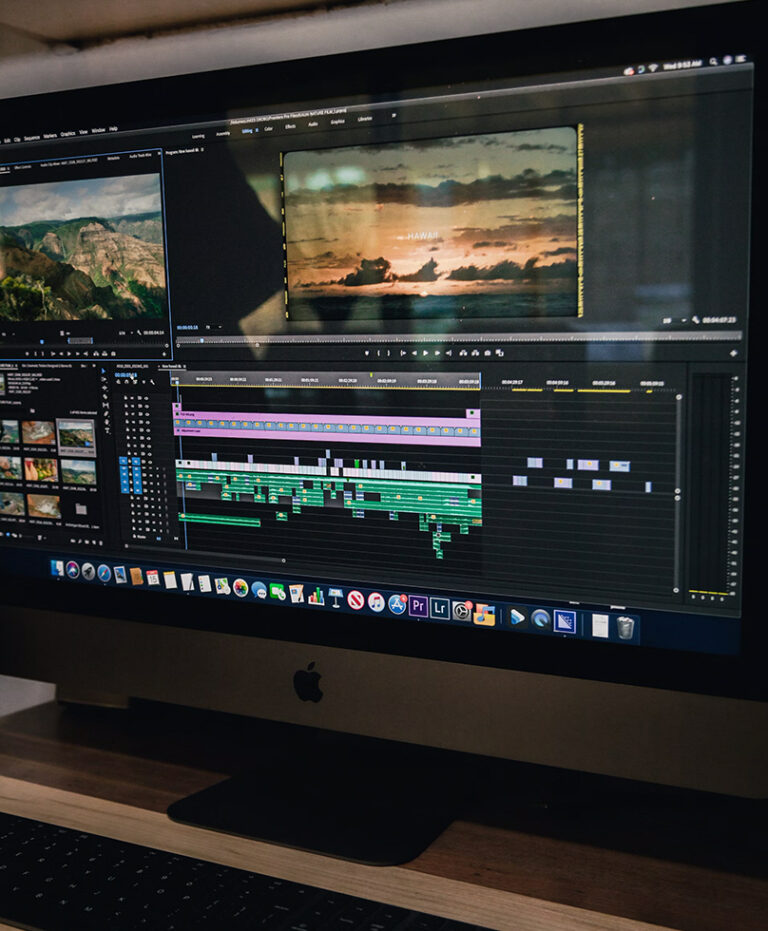Open the Sequence menu in the menu bar
768x931 pixels.
click(x=32, y=138)
